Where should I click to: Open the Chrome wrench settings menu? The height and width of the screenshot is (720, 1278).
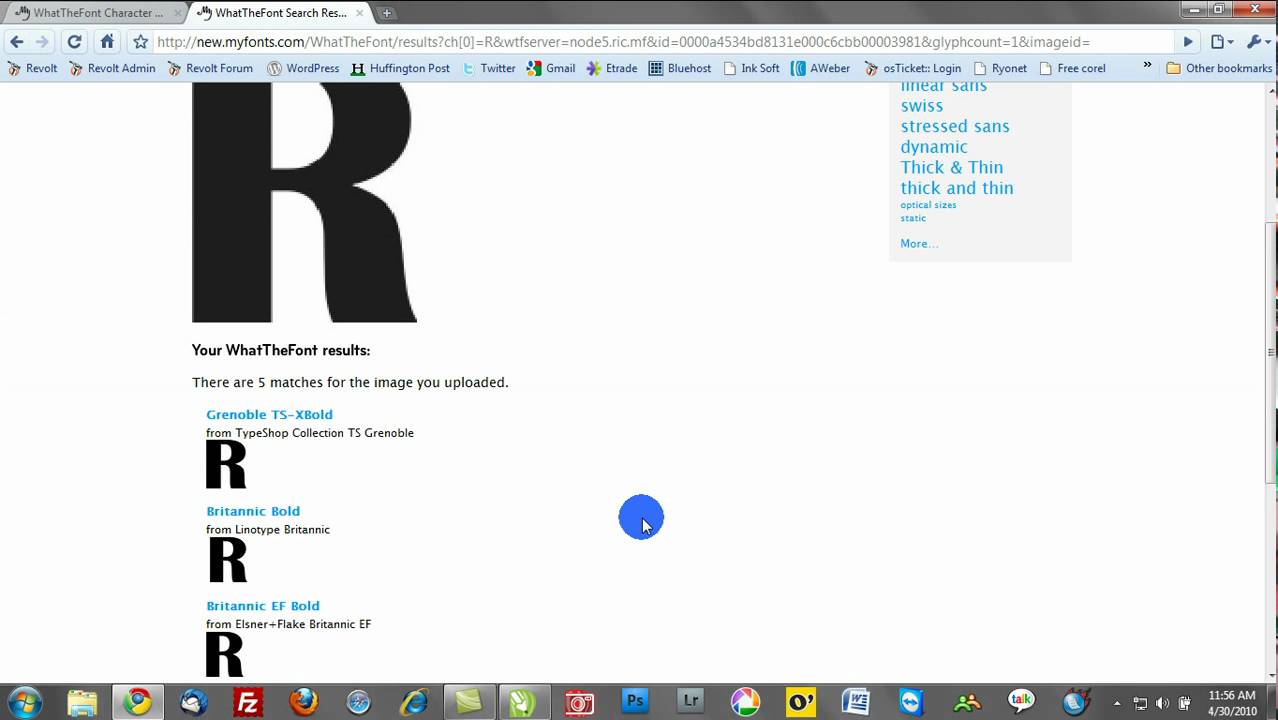pos(1257,42)
